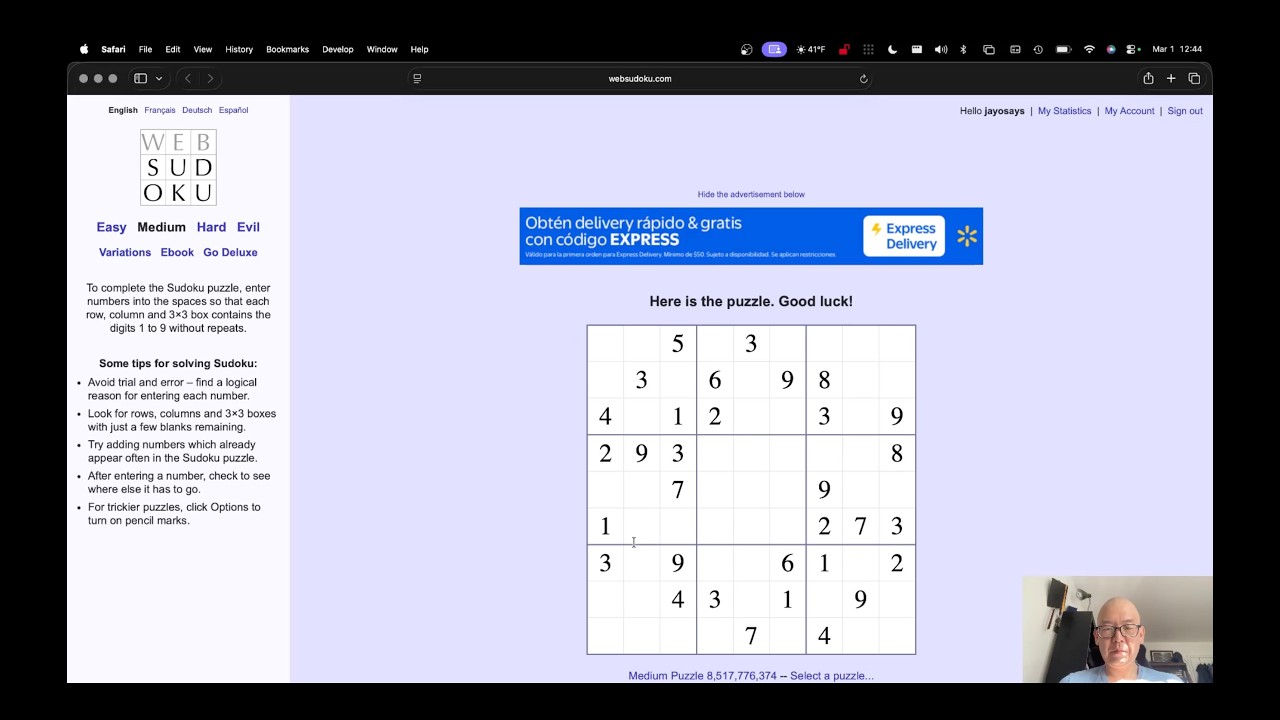
Task: Open the Go Deluxe link
Action: [x=230, y=252]
